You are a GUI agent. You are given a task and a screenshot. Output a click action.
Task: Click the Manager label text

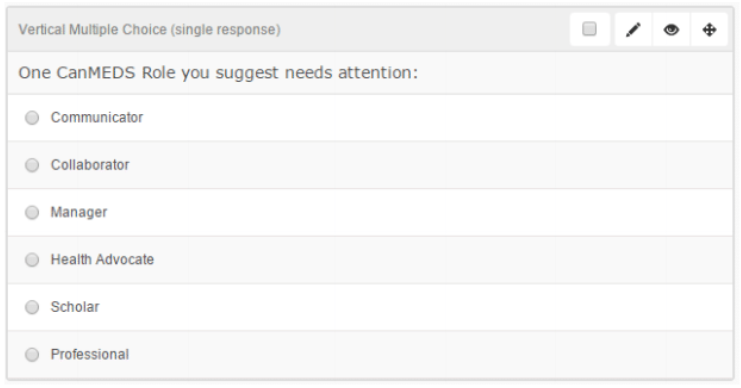coord(79,212)
